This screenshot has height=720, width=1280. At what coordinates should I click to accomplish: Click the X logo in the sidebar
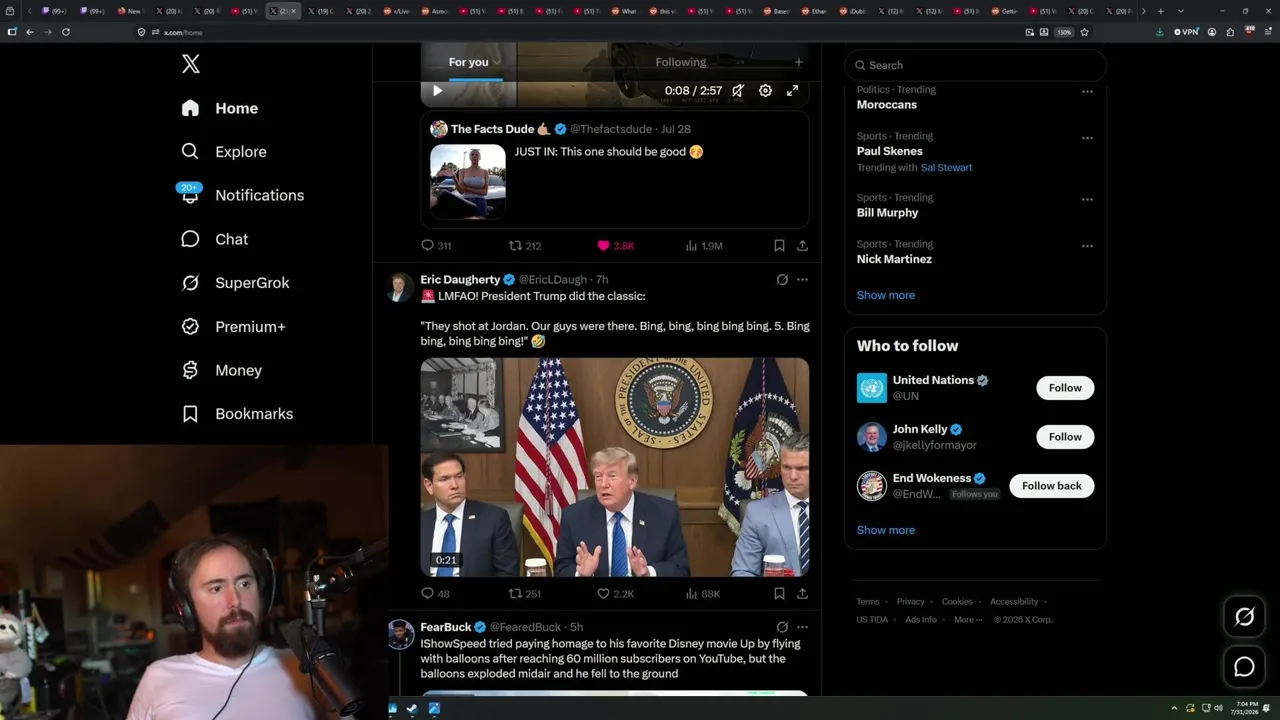pyautogui.click(x=191, y=64)
